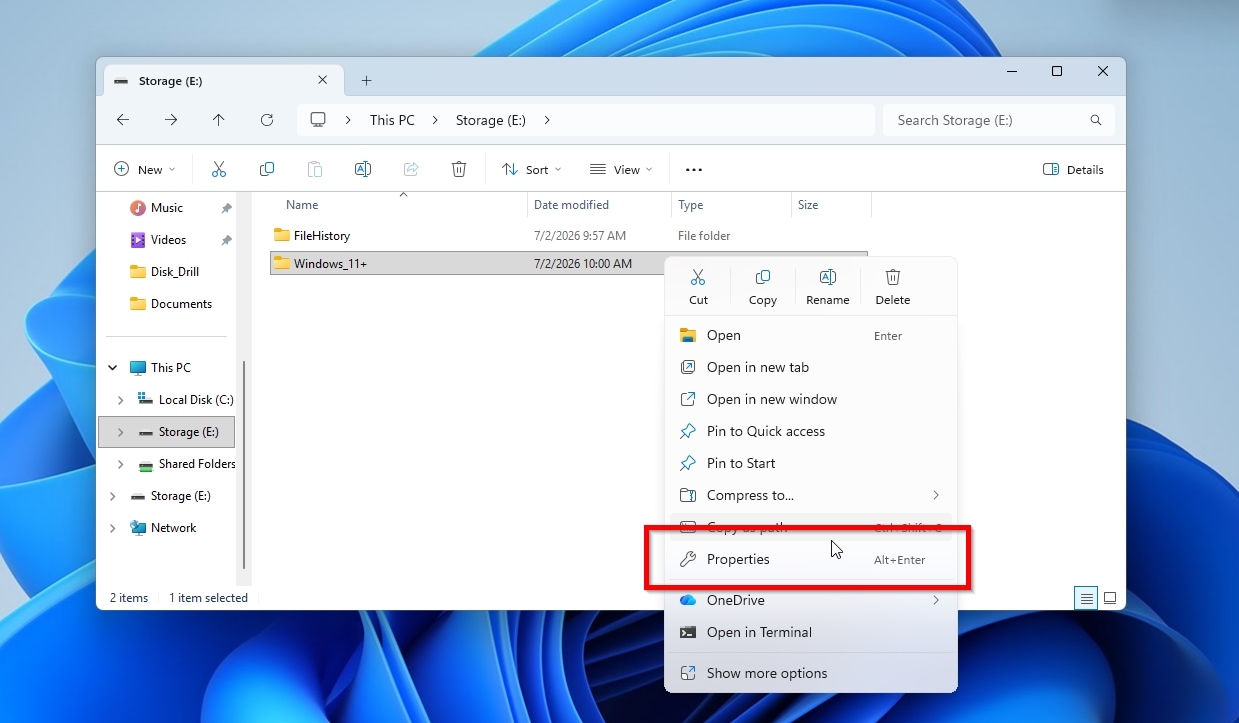Select Open in new tab
Viewport: 1239px width, 723px height.
click(x=811, y=367)
